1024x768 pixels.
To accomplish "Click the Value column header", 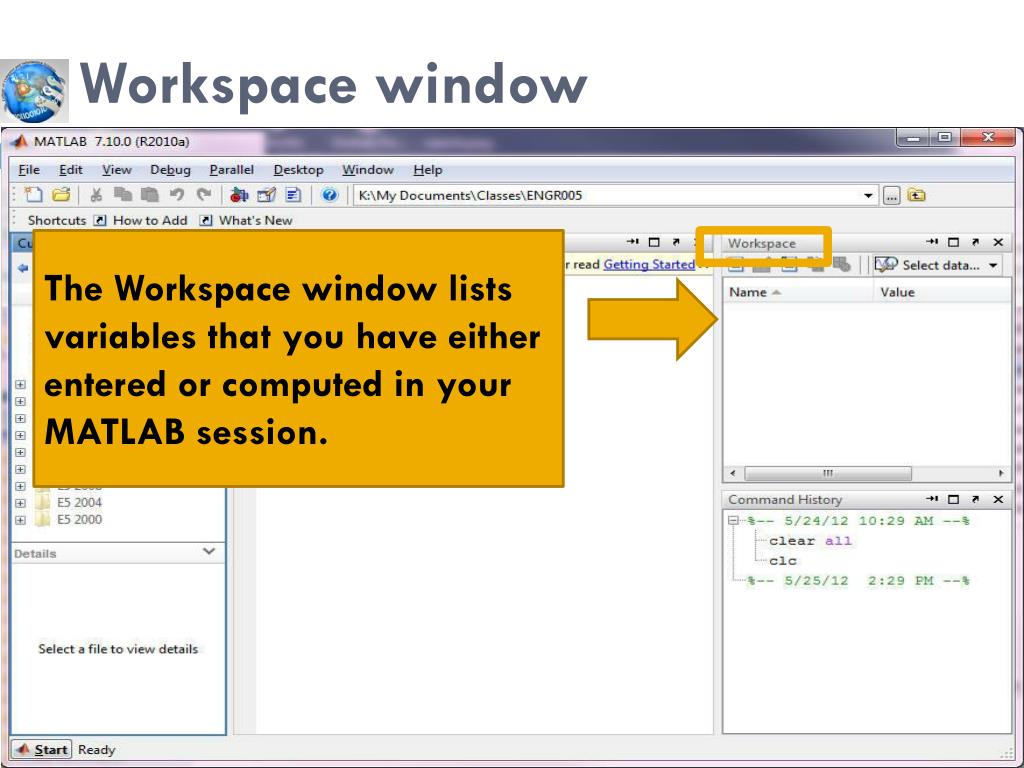I will click(x=897, y=292).
